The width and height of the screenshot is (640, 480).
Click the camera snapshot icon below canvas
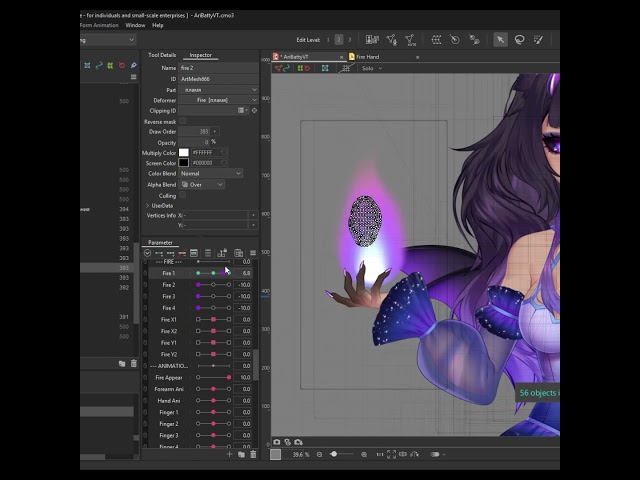277,442
